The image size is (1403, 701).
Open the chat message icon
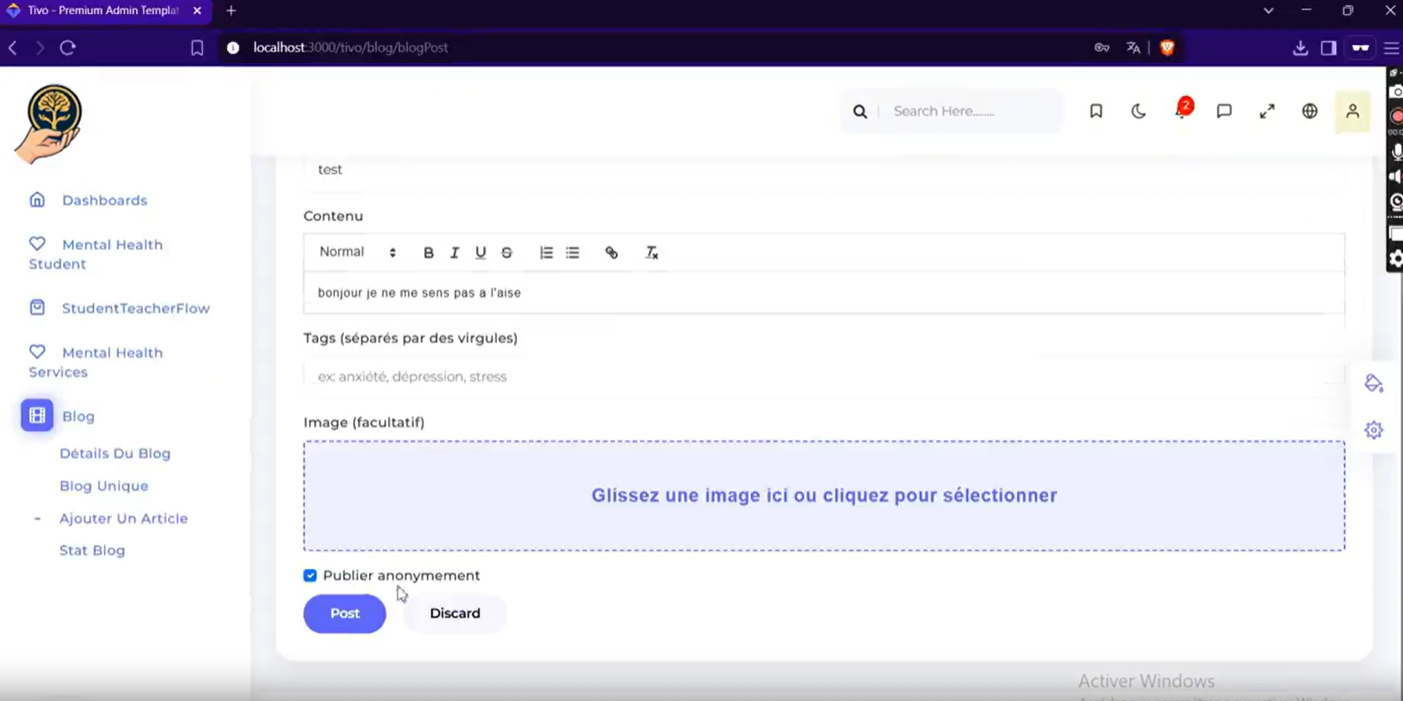[x=1224, y=111]
